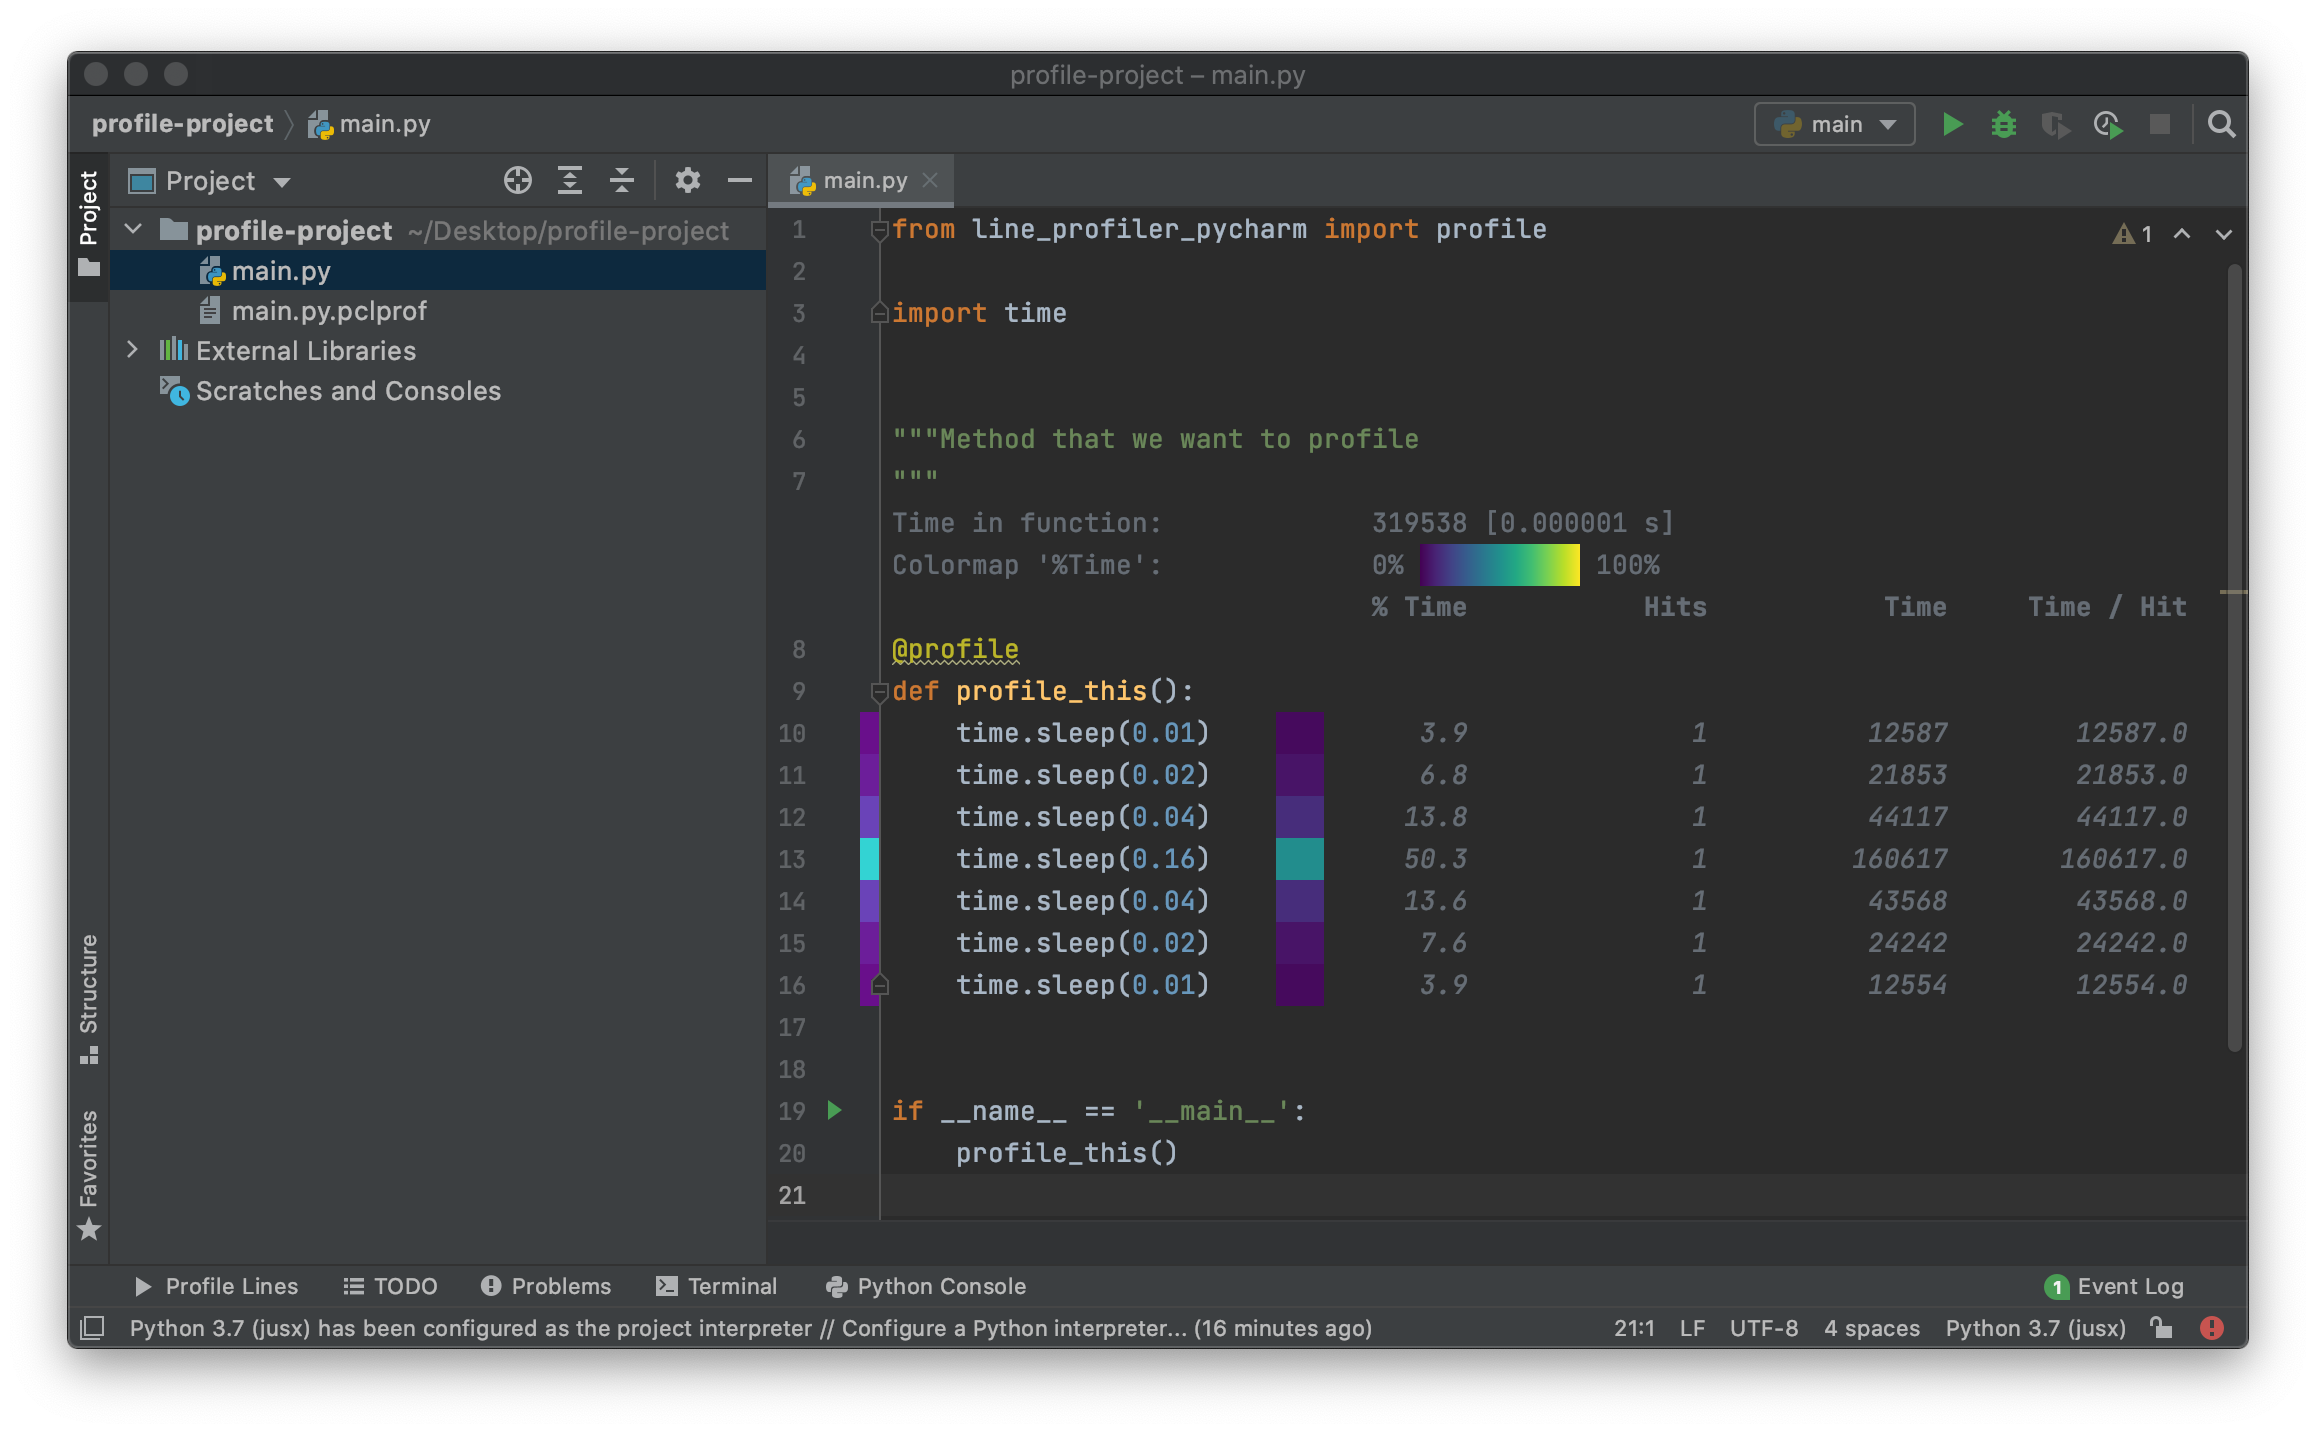The width and height of the screenshot is (2316, 1432).
Task: Collapse the profile_this function fold
Action: coord(878,690)
